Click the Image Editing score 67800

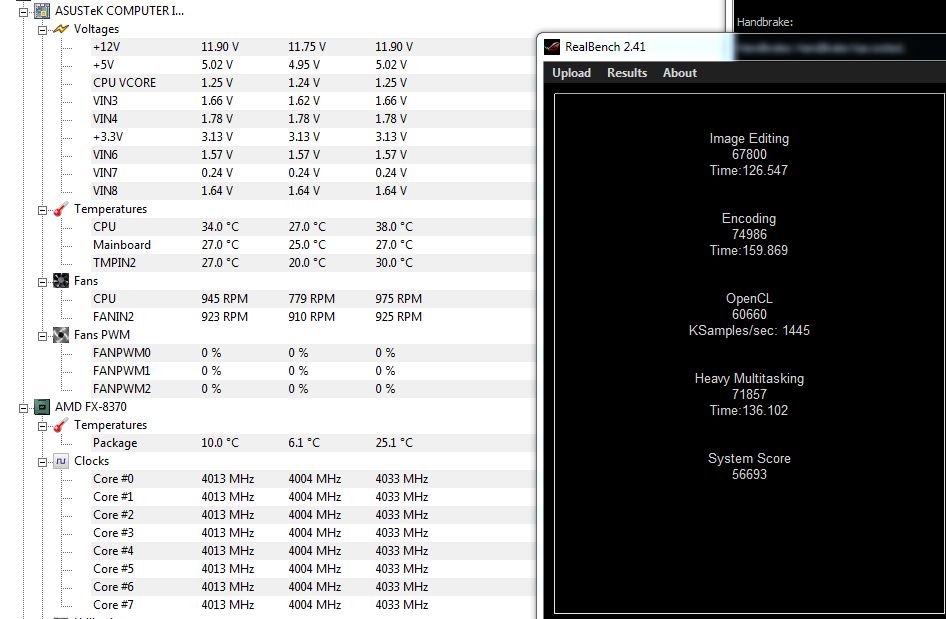pyautogui.click(x=749, y=154)
